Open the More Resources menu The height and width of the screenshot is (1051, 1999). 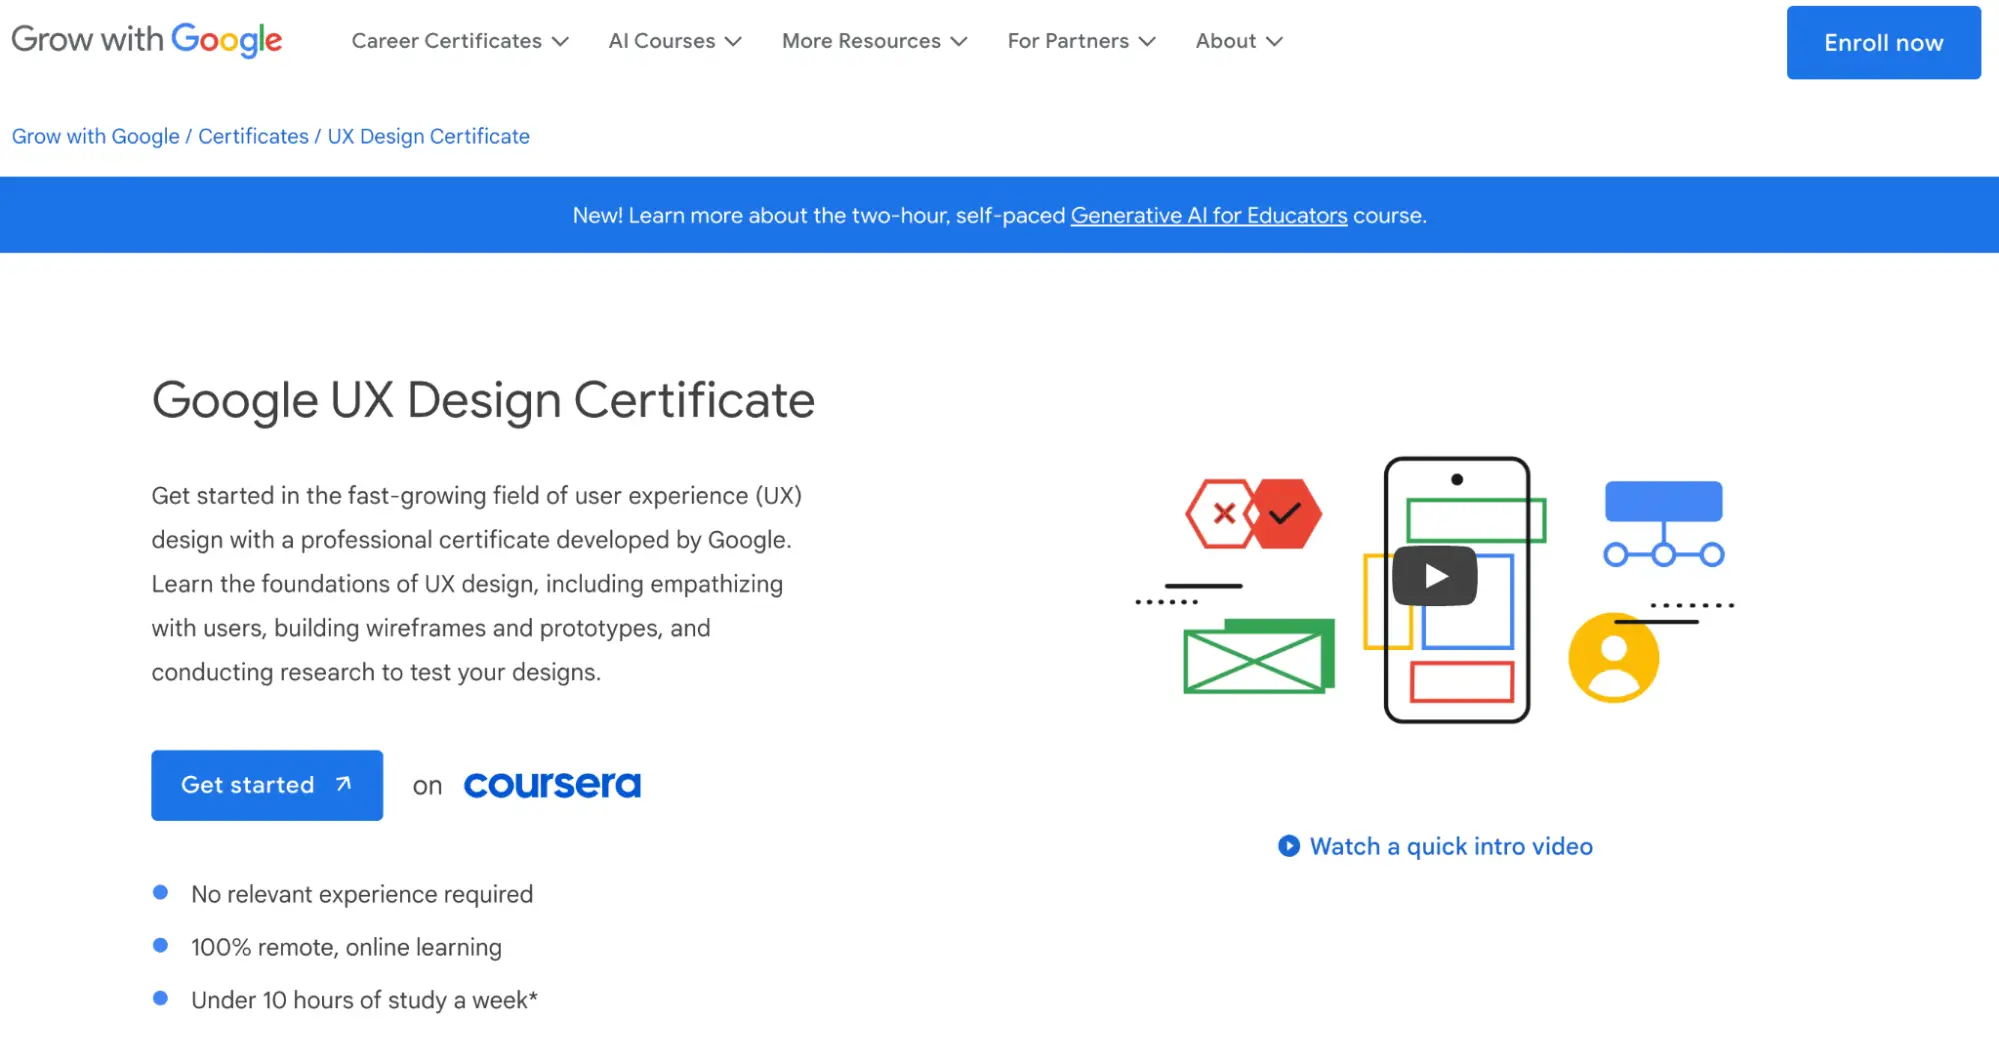(874, 41)
